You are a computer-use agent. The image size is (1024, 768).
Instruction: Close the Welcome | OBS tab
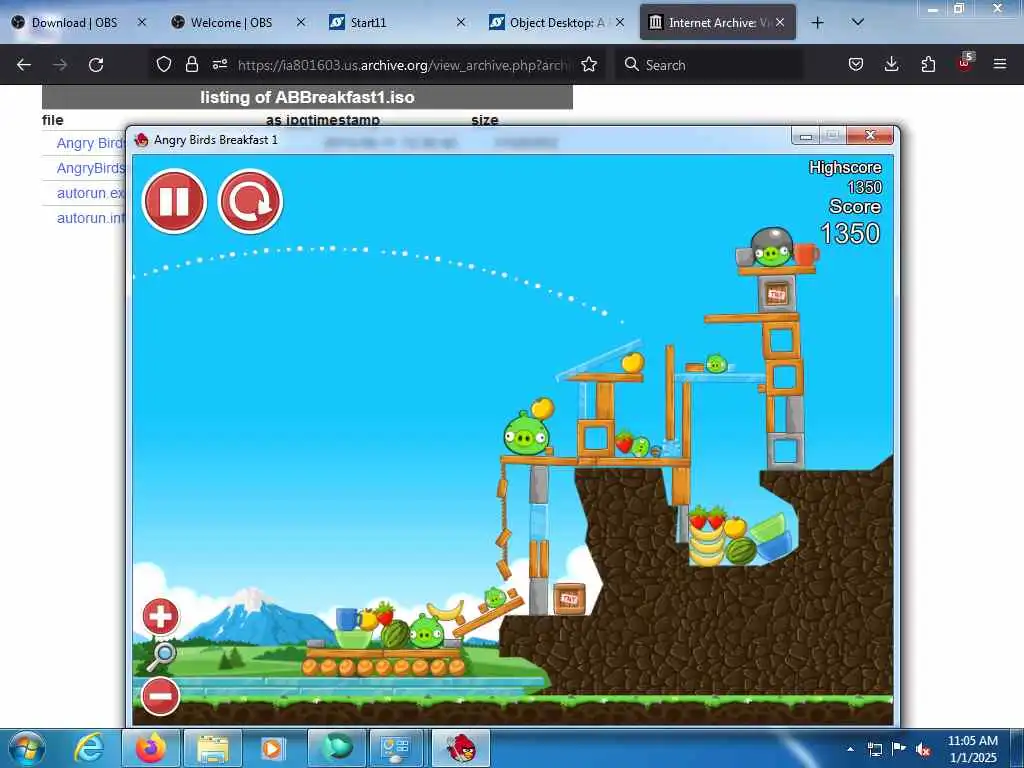tap(301, 23)
